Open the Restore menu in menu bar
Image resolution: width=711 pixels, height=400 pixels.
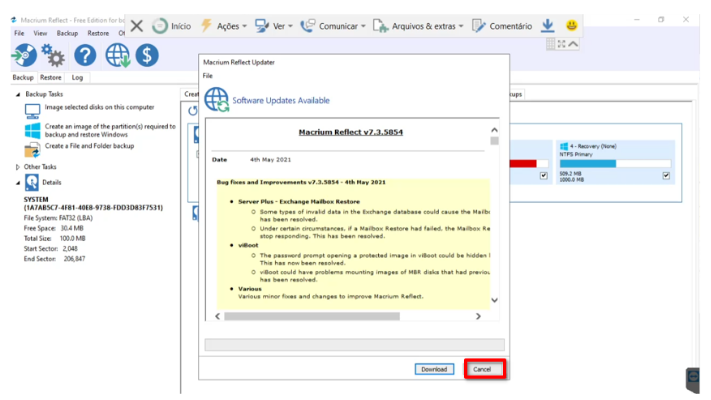(x=98, y=33)
